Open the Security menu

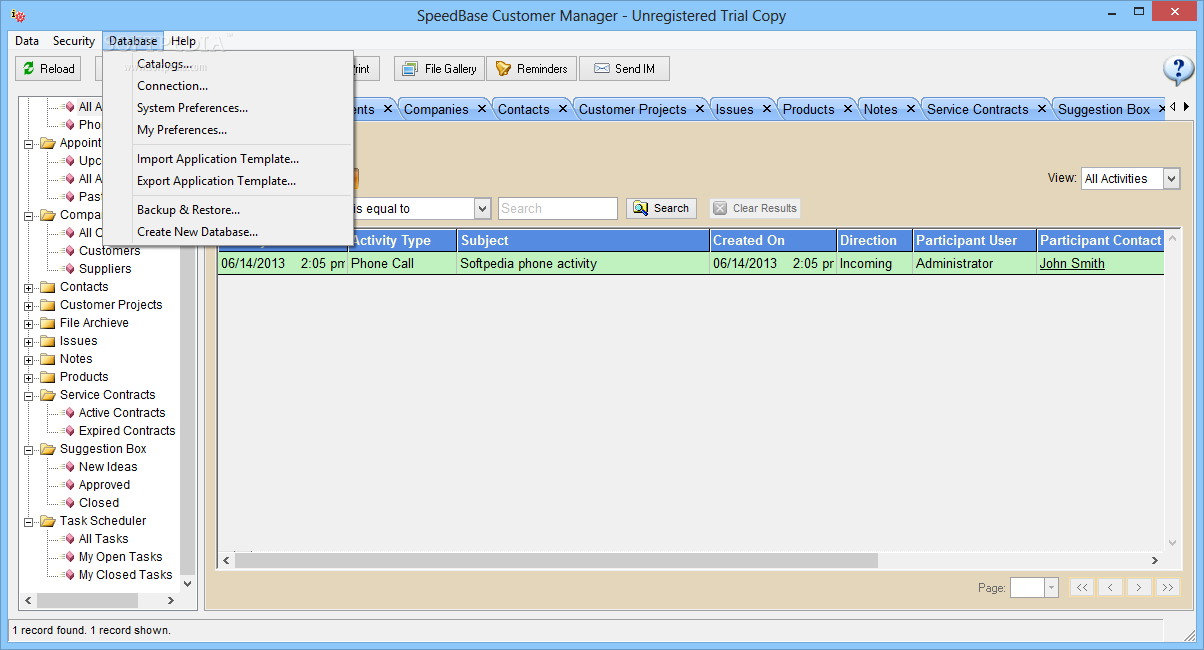(74, 41)
